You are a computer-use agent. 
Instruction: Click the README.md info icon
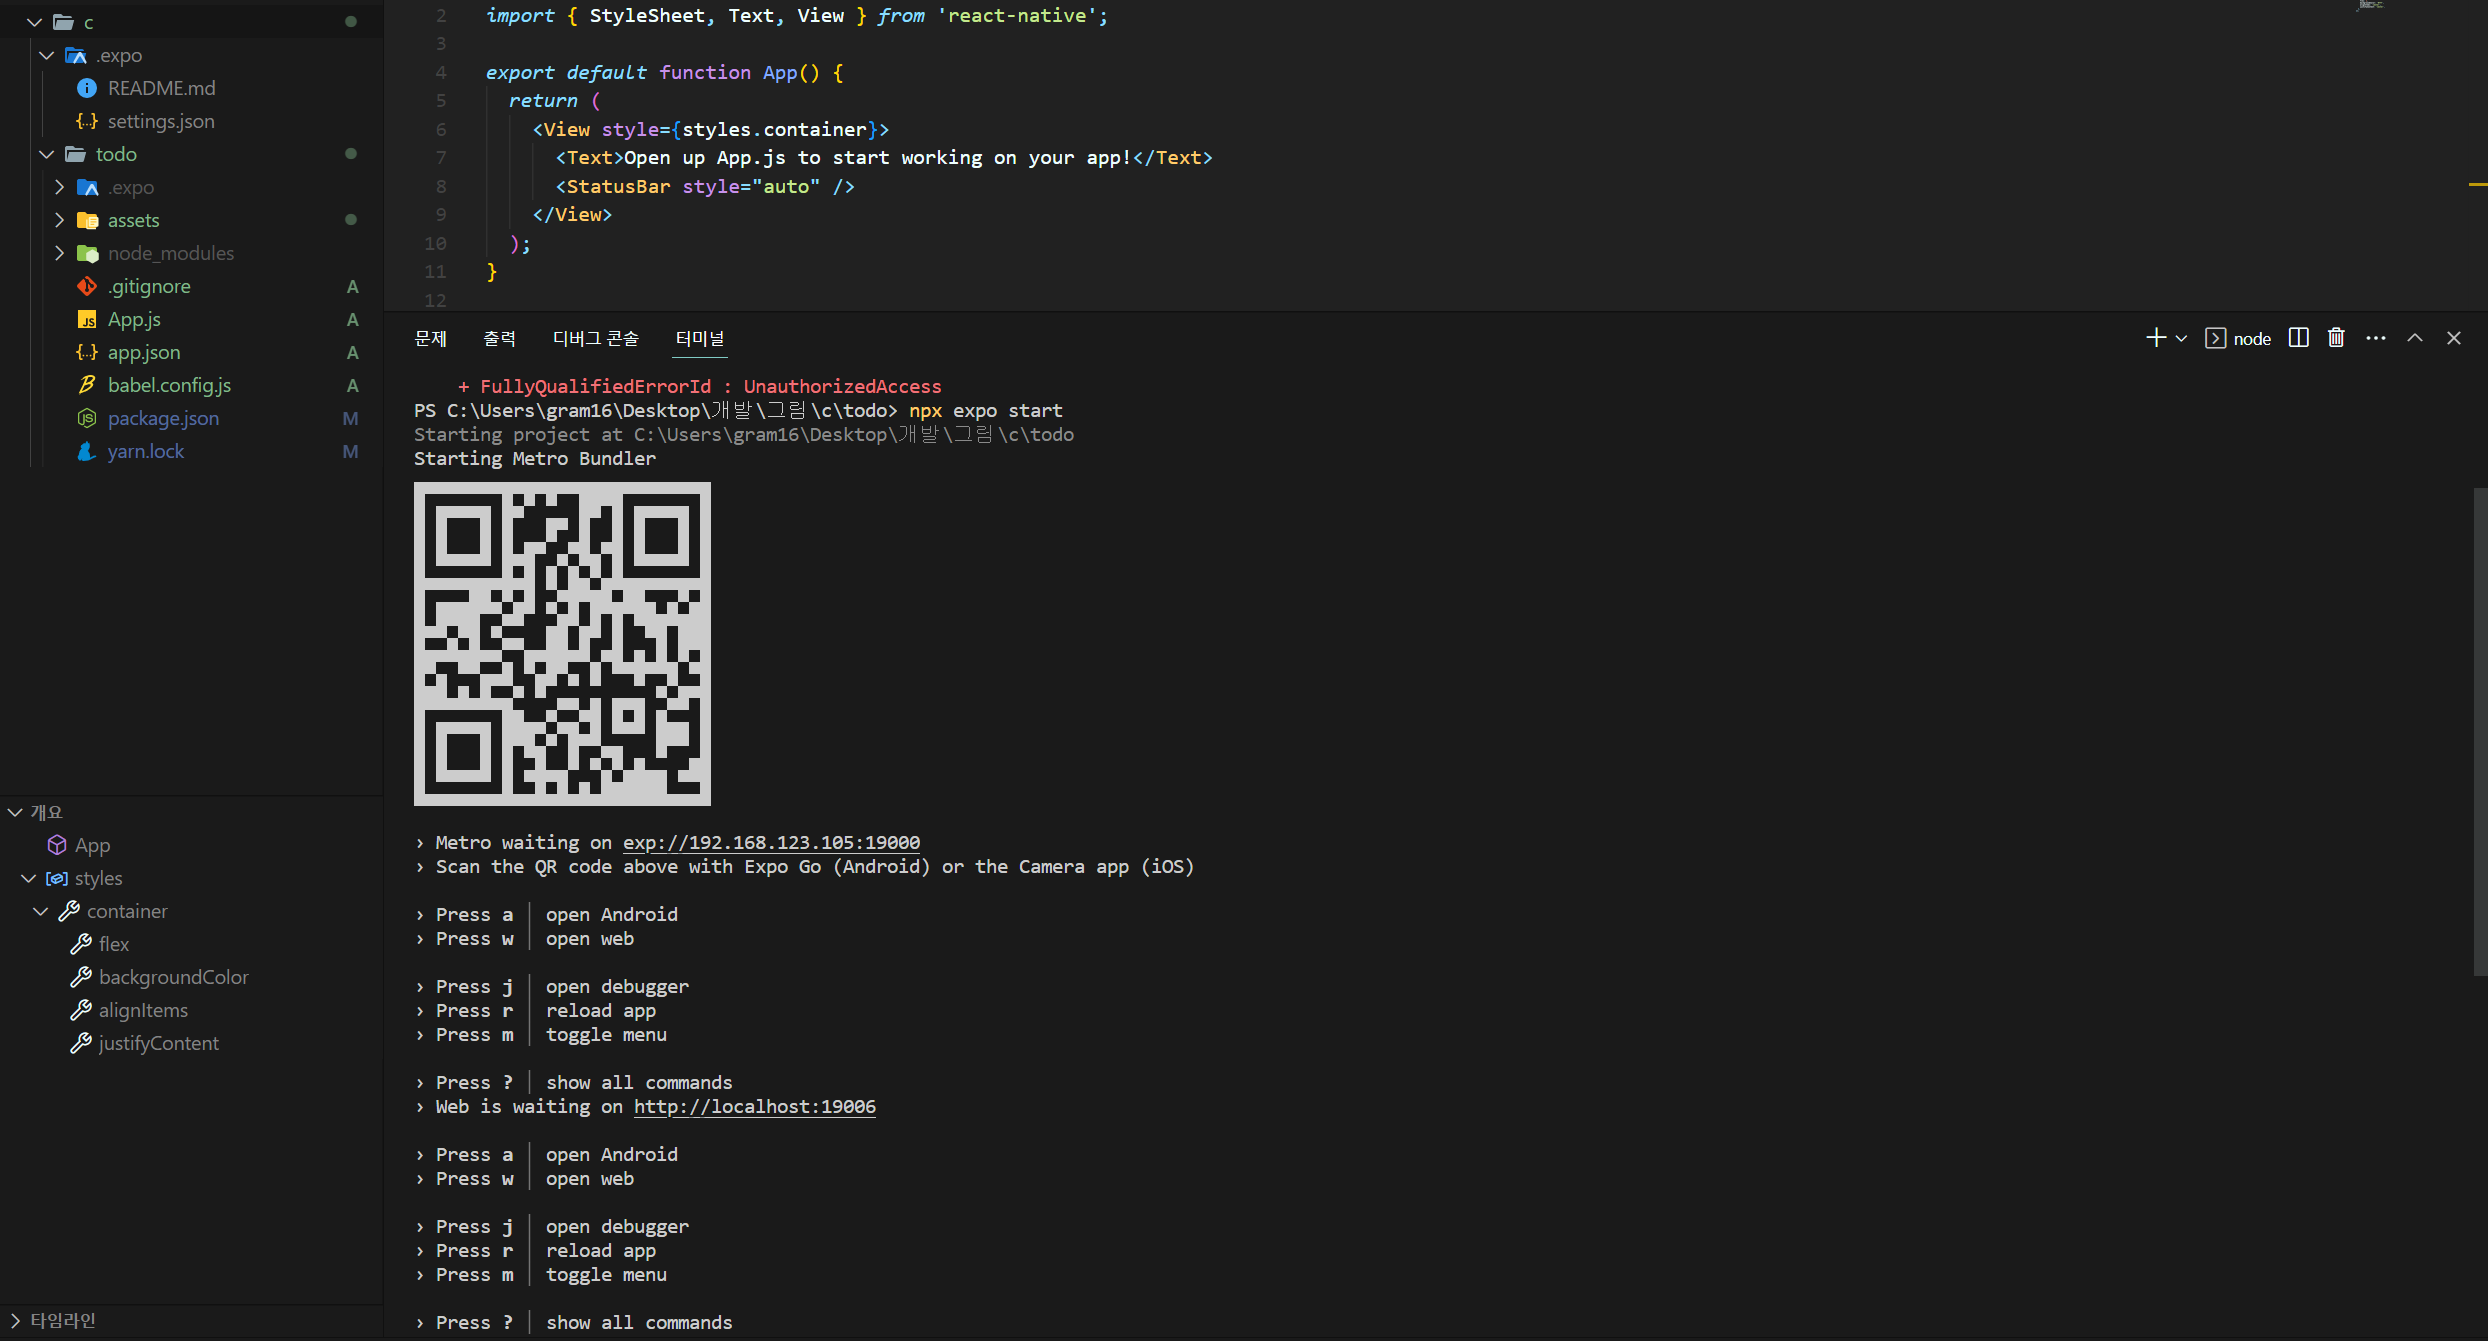tap(87, 88)
